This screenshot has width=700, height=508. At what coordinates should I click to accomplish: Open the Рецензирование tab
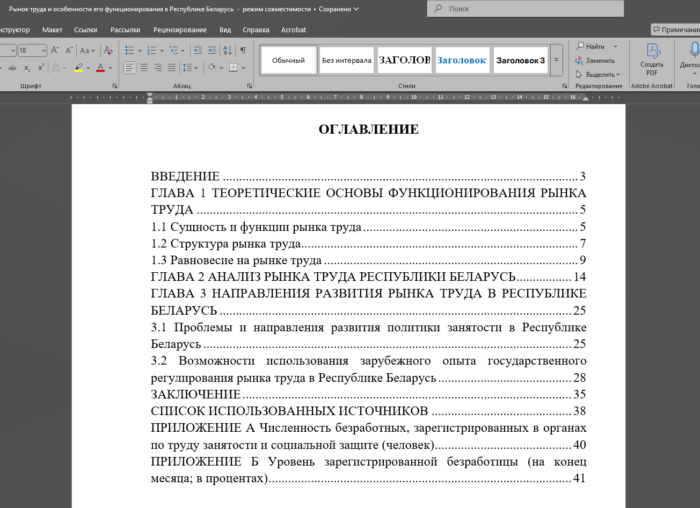point(179,30)
